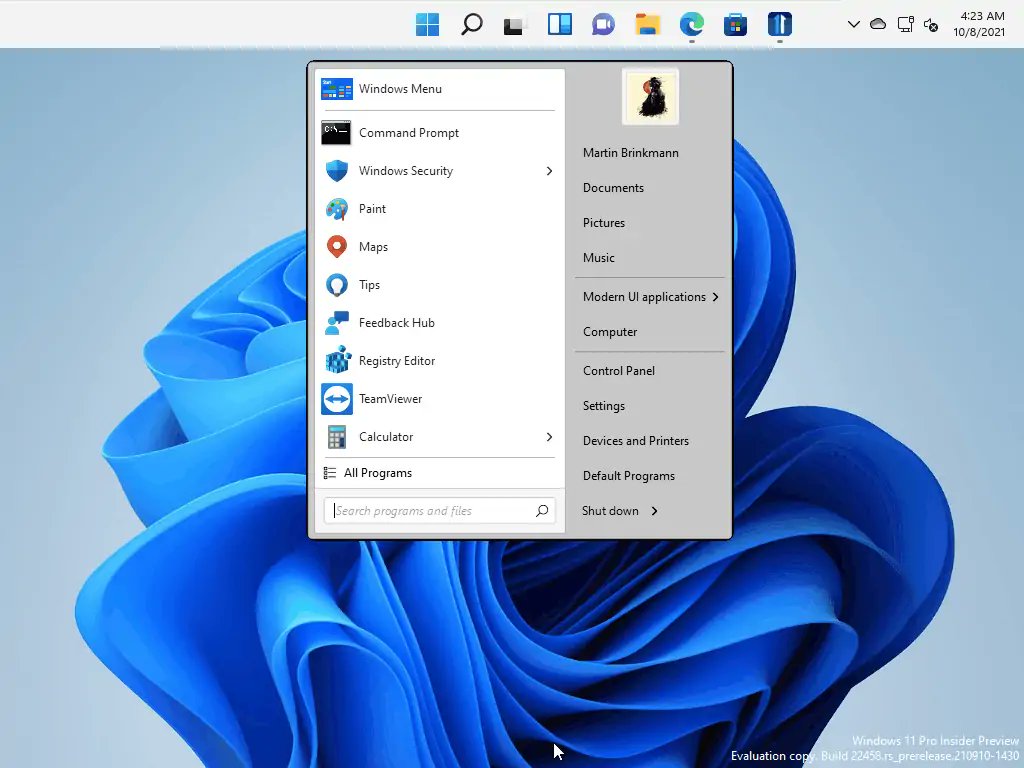The height and width of the screenshot is (768, 1024).
Task: Show hidden tray icons chevron
Action: [854, 24]
